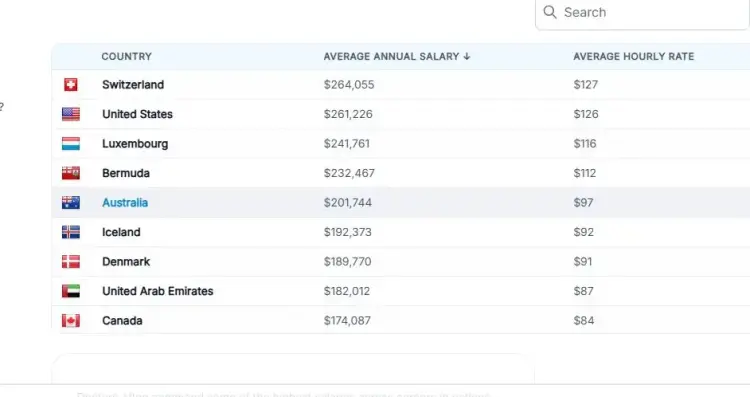Click the Canada flag icon
The width and height of the screenshot is (750, 397).
(71, 320)
